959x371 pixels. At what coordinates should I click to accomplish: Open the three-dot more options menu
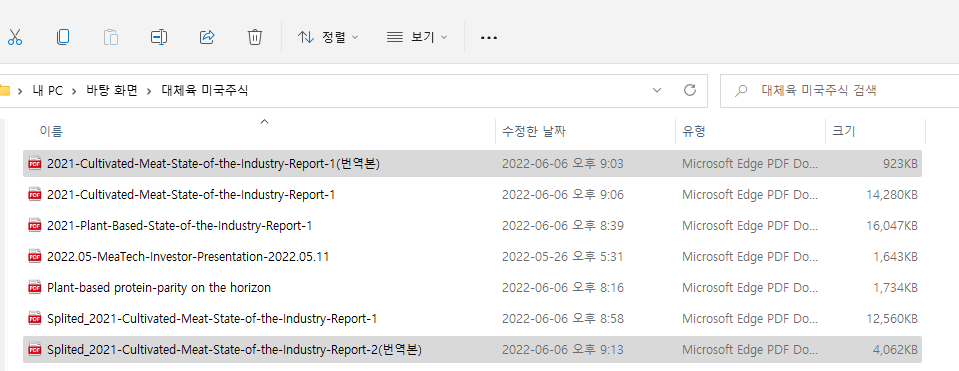coord(489,38)
